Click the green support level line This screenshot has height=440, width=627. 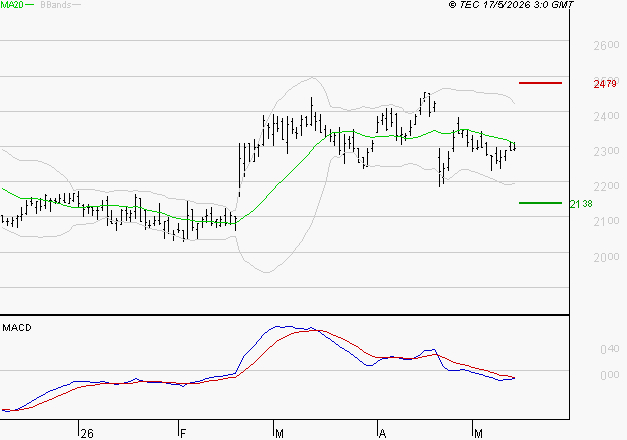coord(540,203)
